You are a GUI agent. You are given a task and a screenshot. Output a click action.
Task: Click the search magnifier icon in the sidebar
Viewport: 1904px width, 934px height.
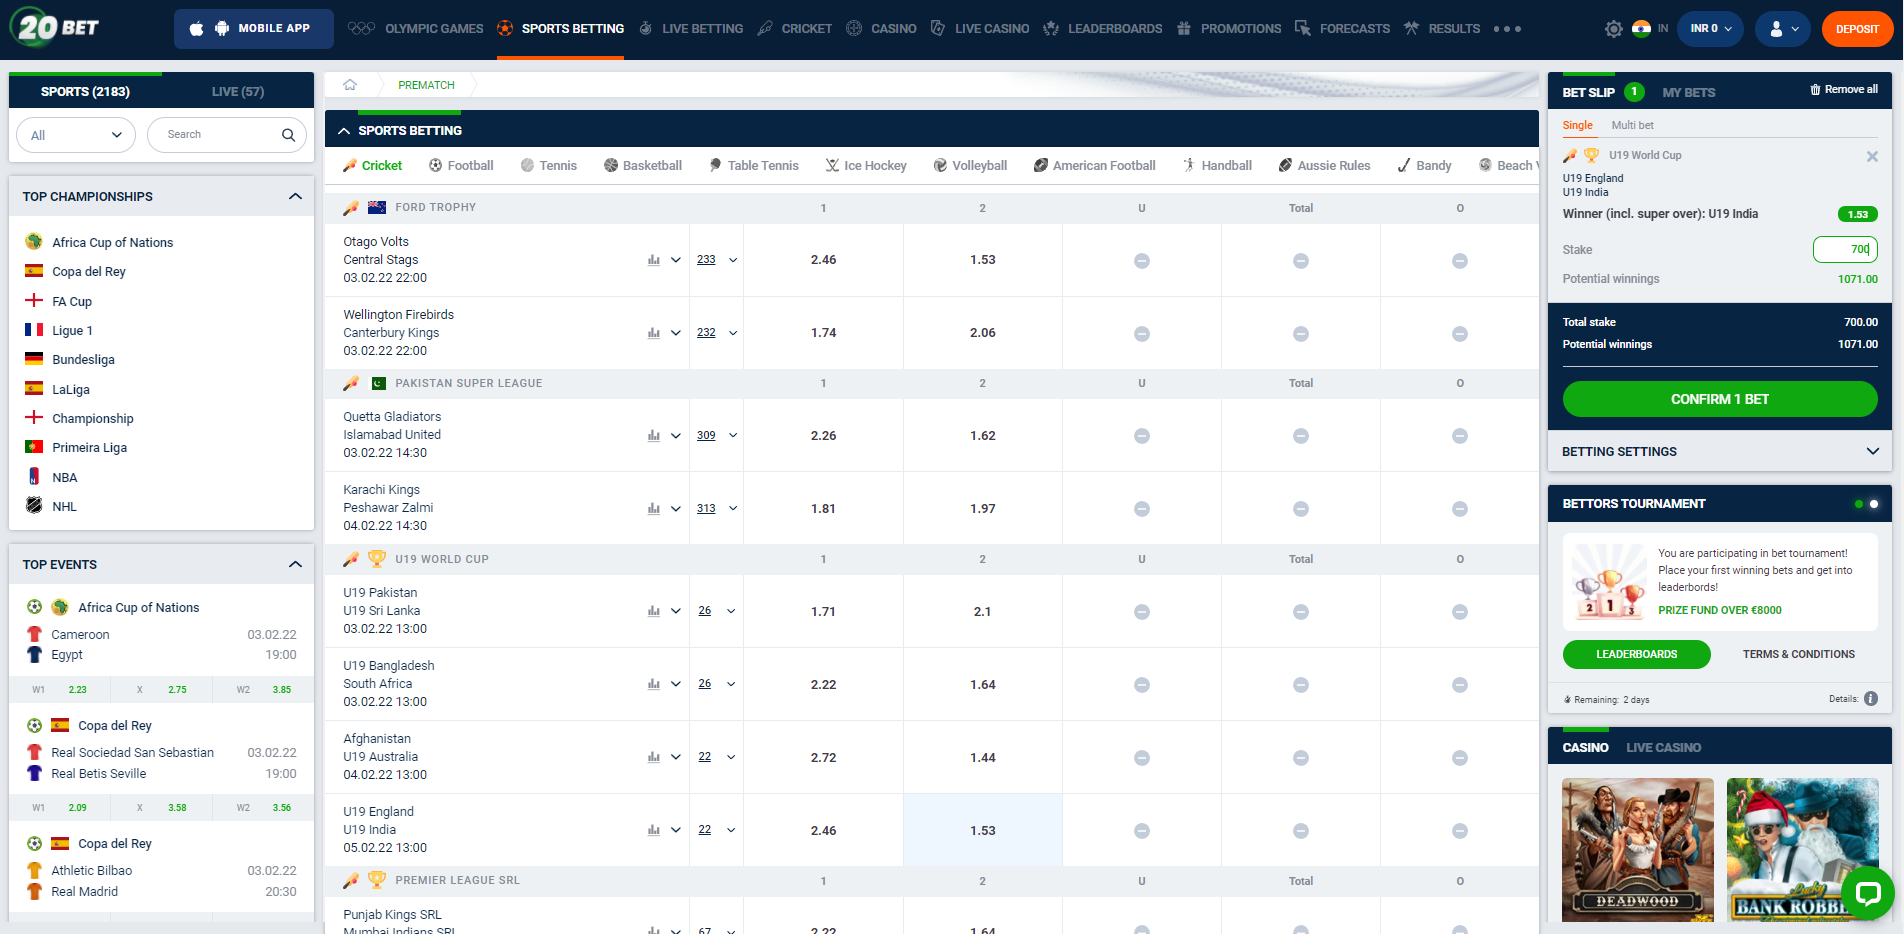tap(287, 134)
